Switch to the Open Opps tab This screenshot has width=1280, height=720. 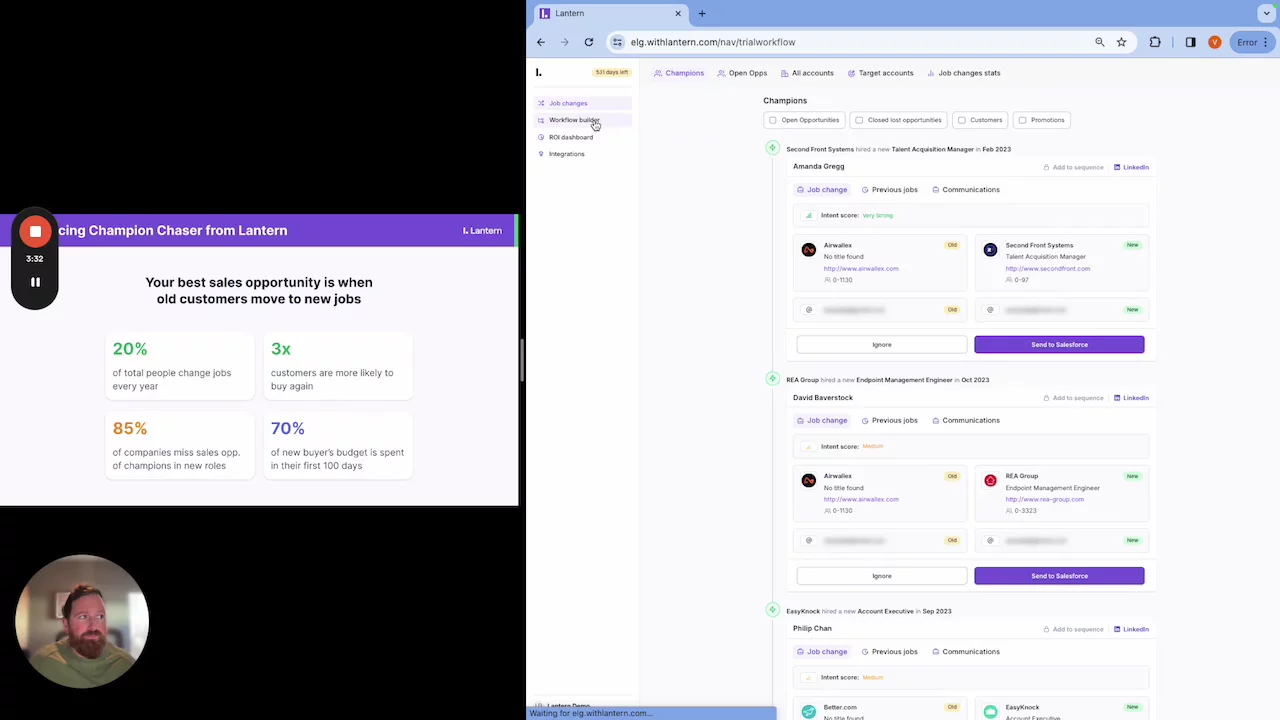pos(742,73)
